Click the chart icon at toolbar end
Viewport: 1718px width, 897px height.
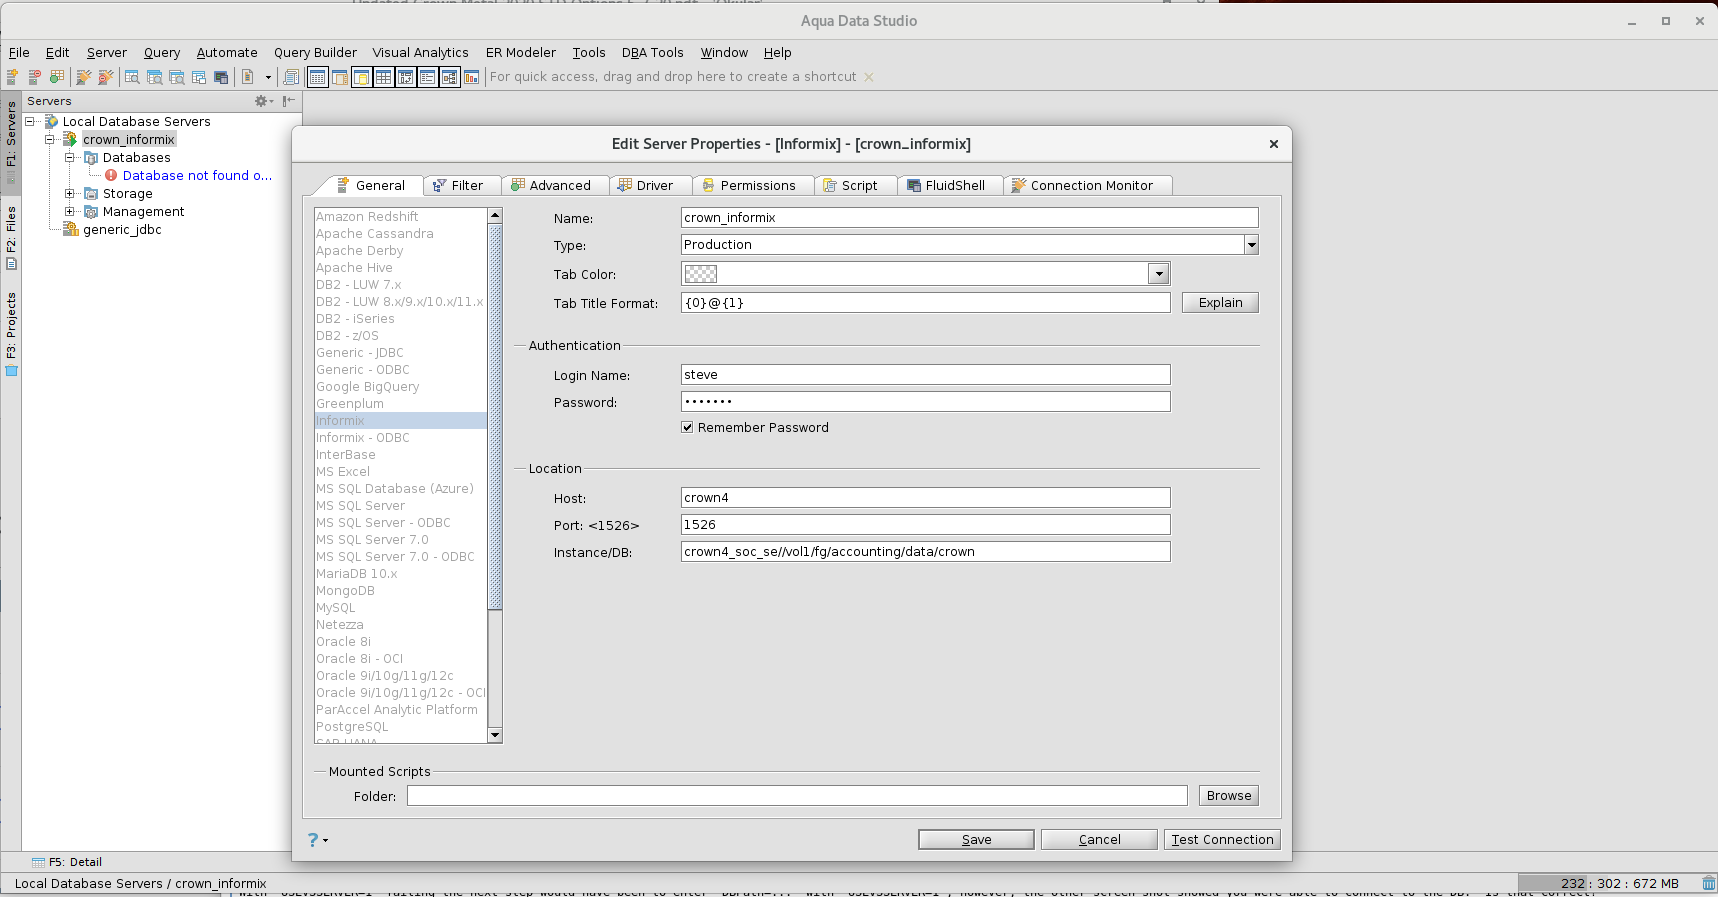(x=471, y=77)
